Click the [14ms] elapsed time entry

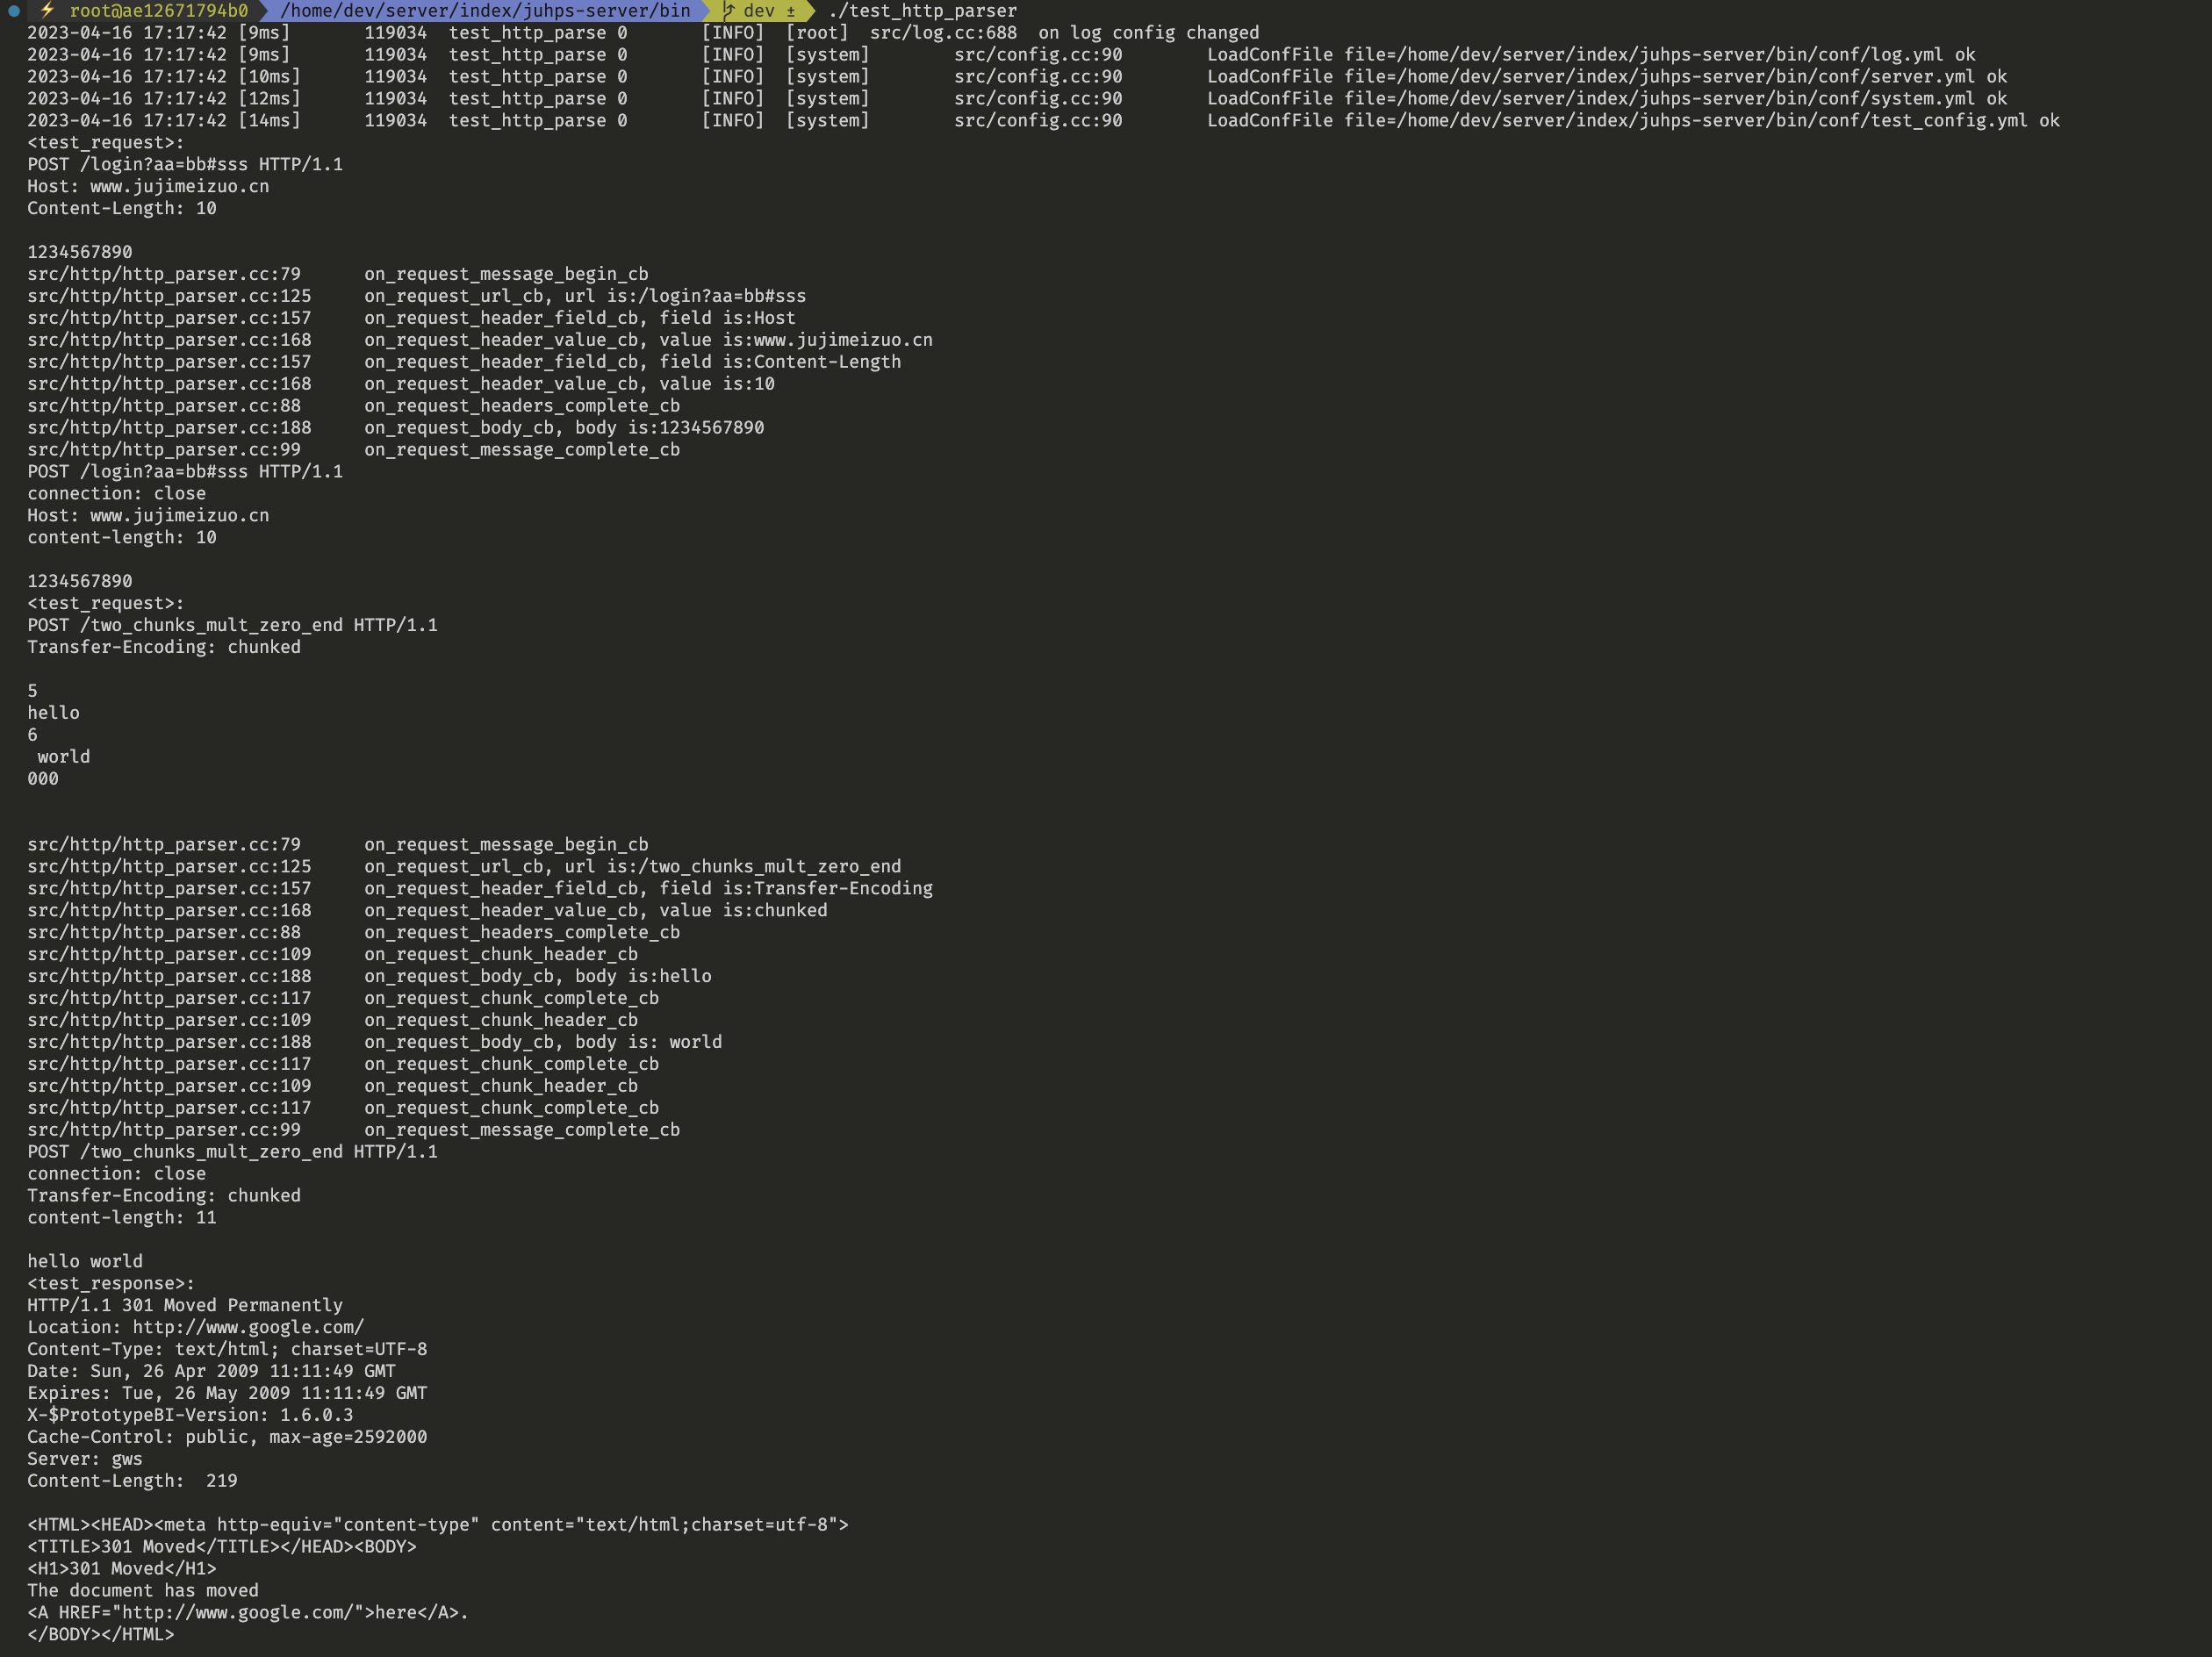point(269,121)
